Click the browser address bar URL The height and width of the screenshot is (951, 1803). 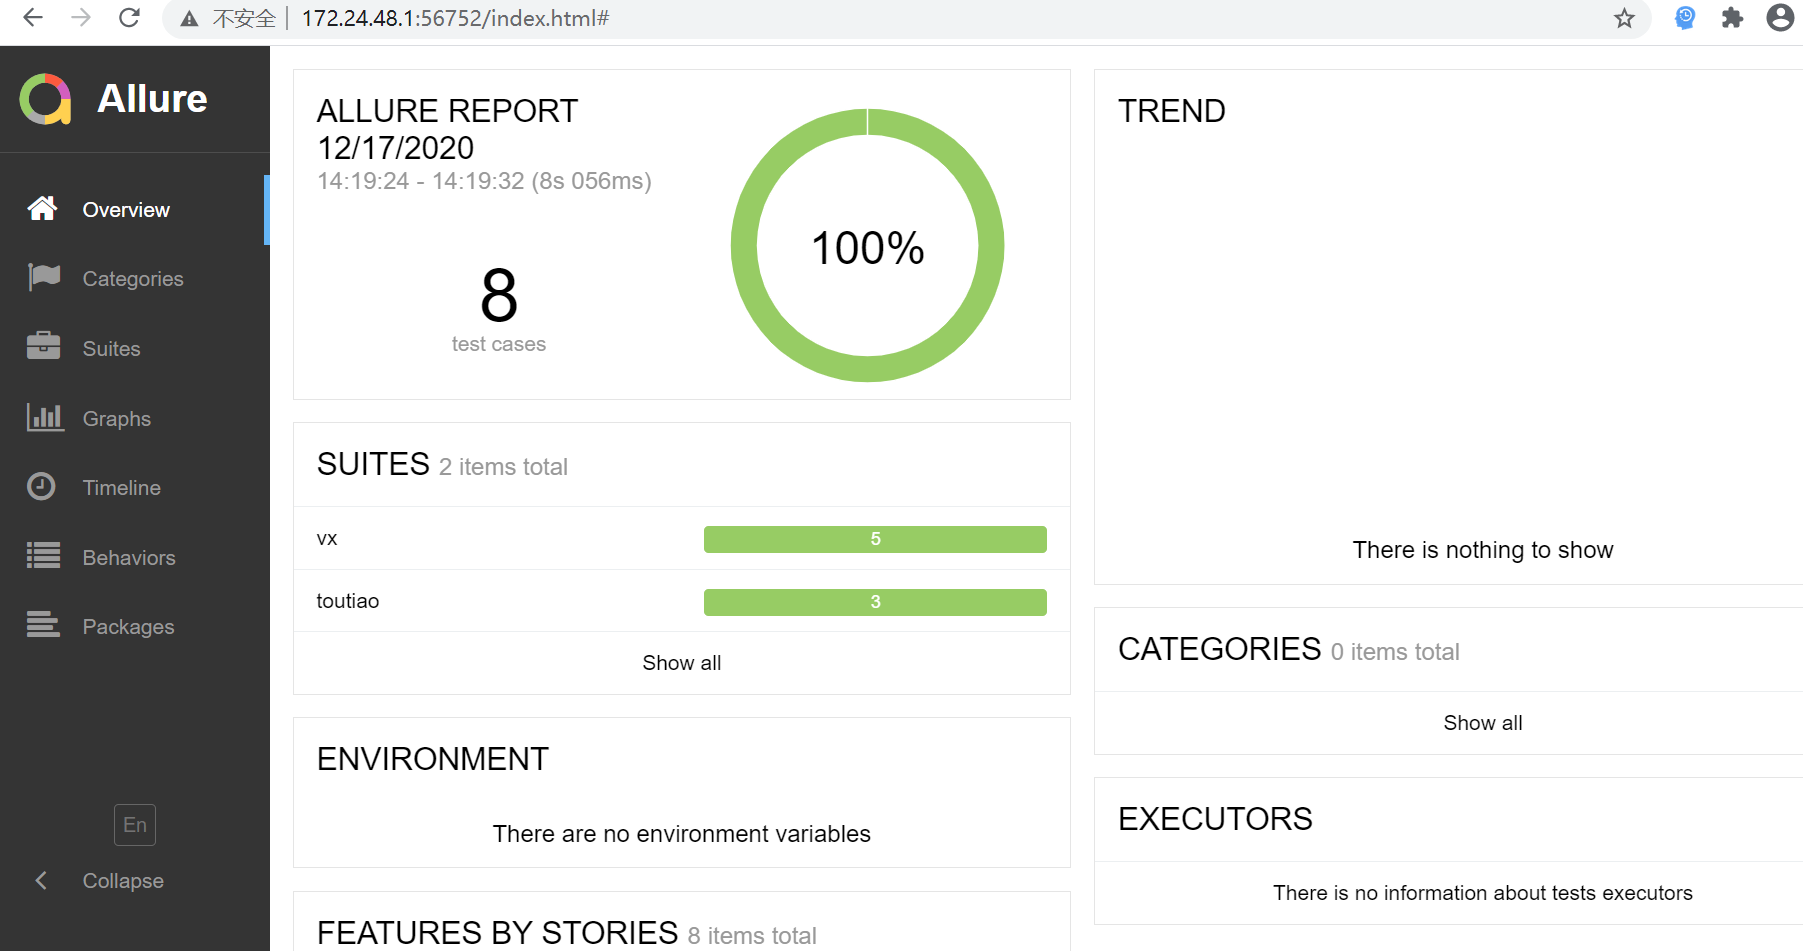tap(455, 18)
